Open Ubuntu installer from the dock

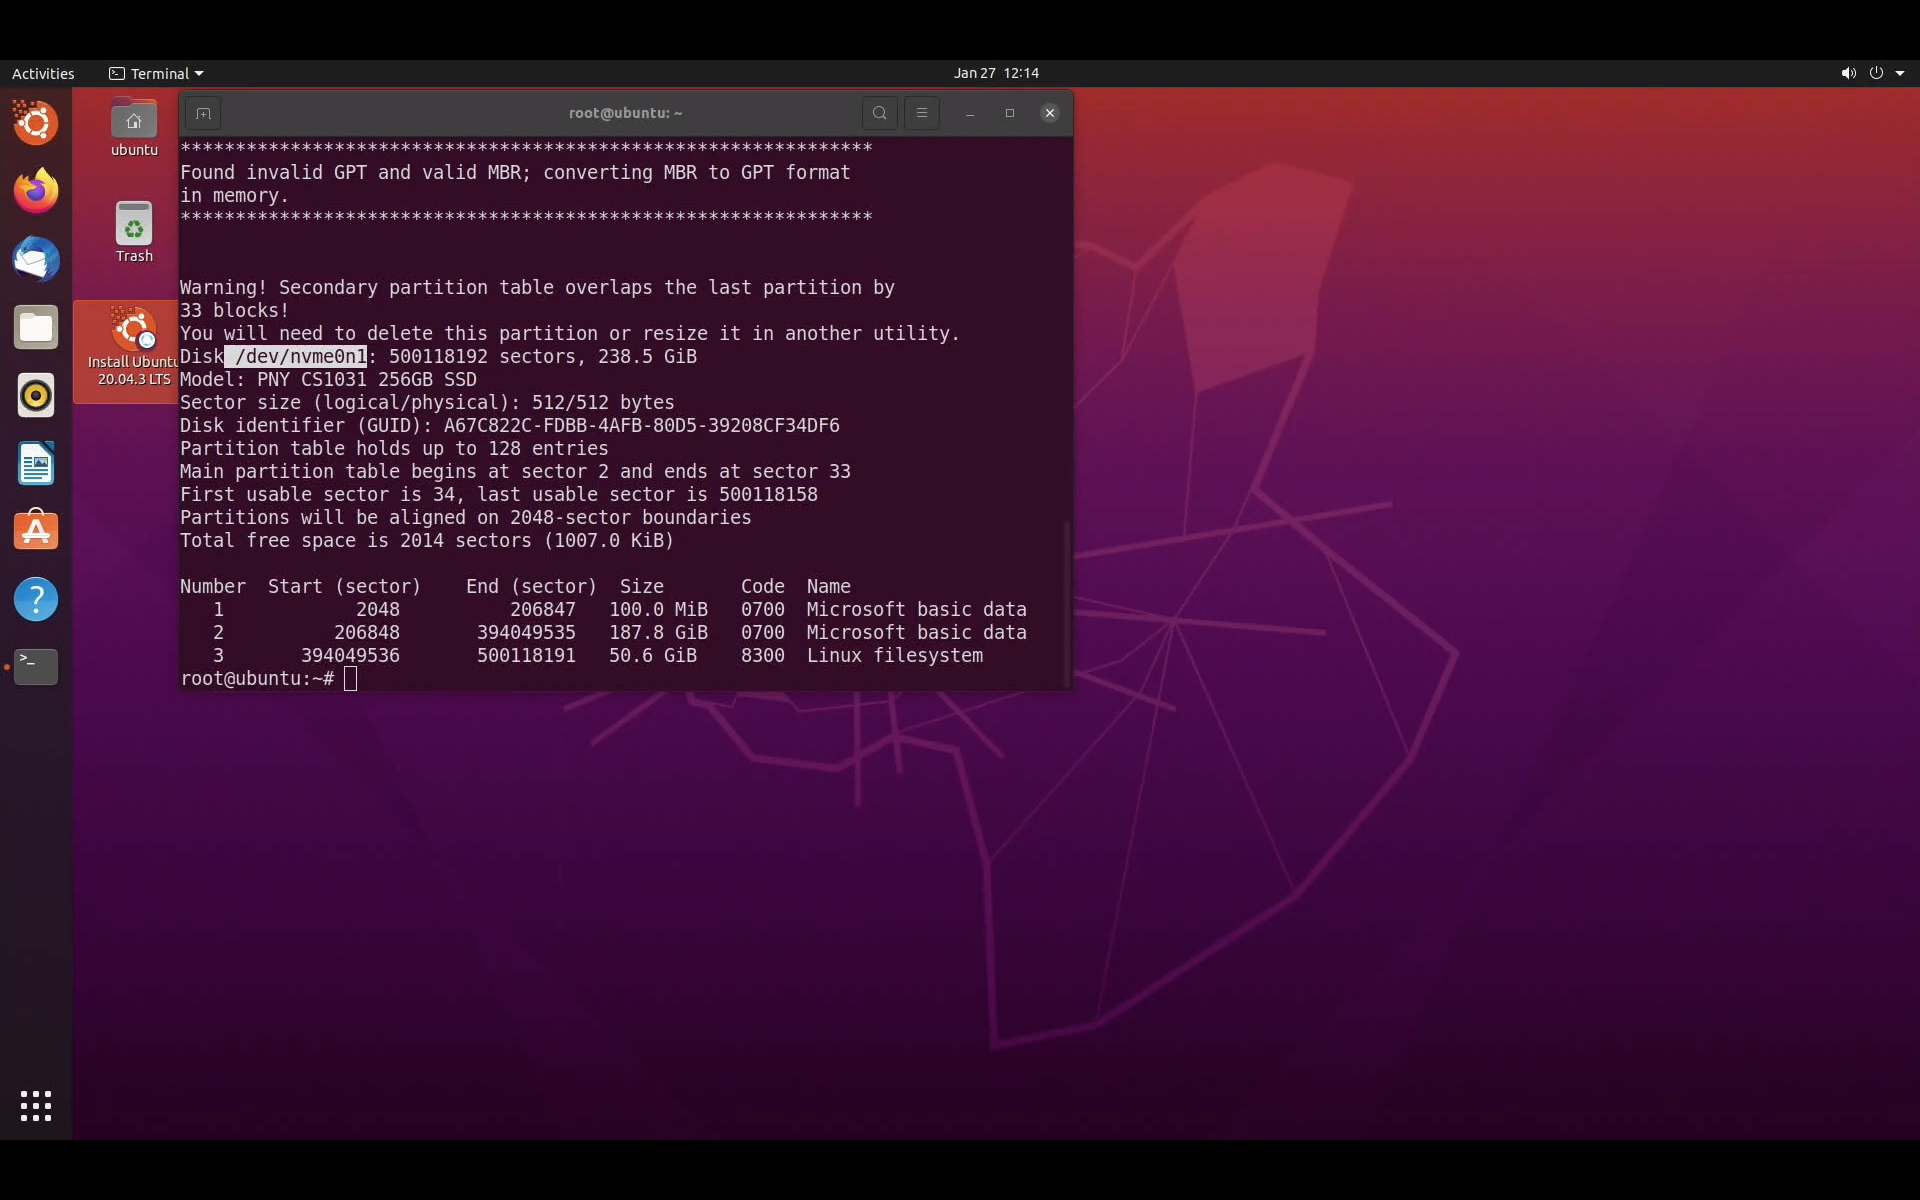(x=36, y=124)
